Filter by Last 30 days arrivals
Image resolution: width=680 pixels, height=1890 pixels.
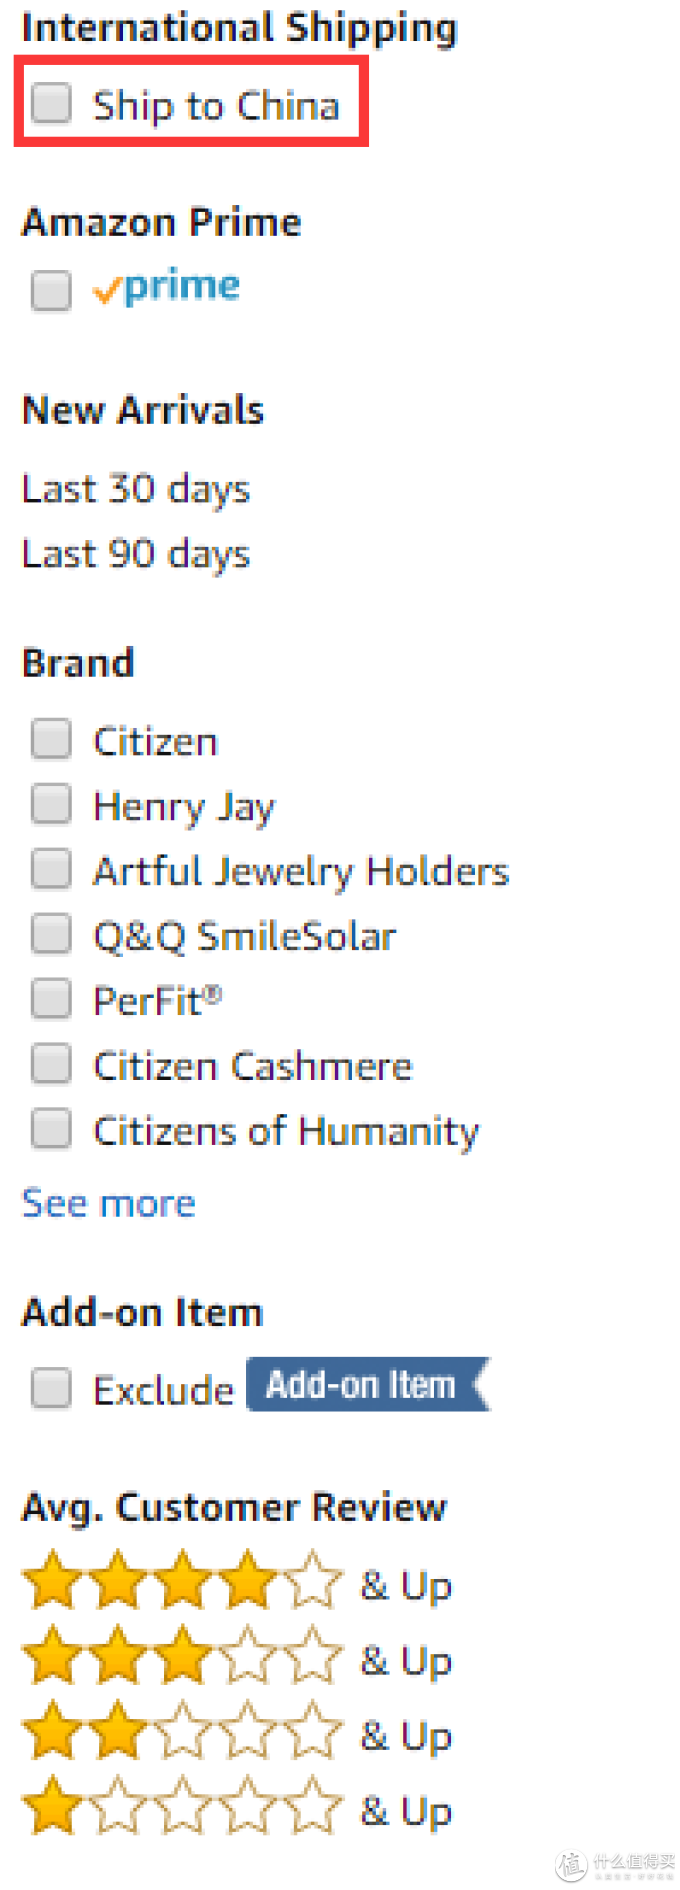(136, 490)
